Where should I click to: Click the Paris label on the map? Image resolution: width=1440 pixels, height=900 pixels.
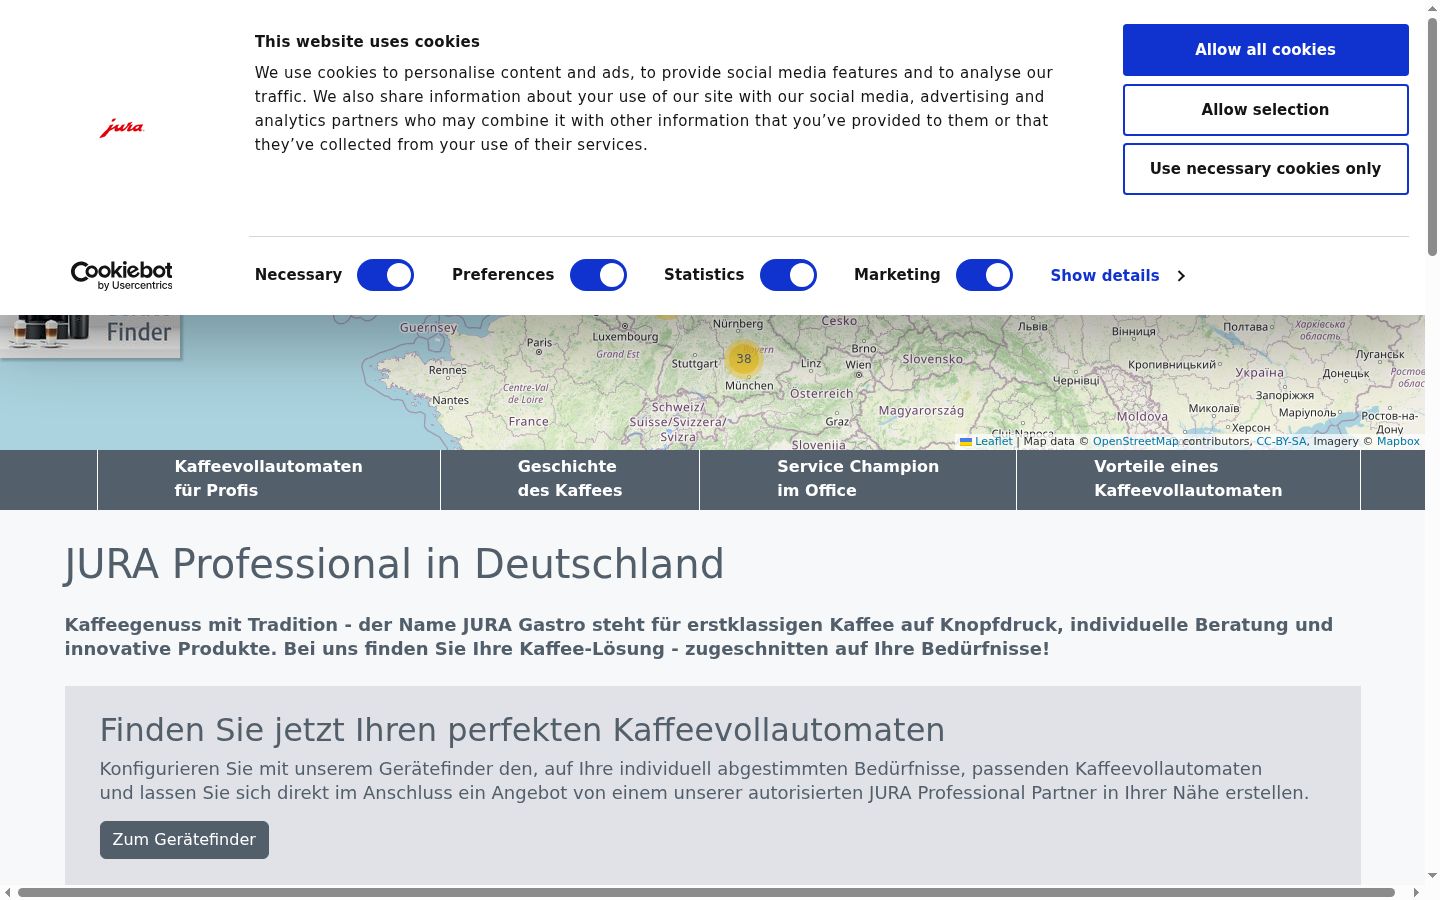539,342
